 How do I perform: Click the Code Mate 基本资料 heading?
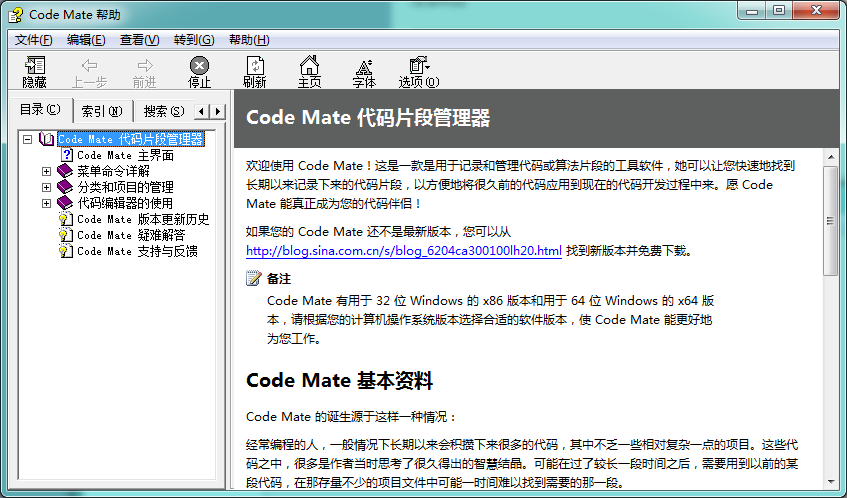click(339, 380)
